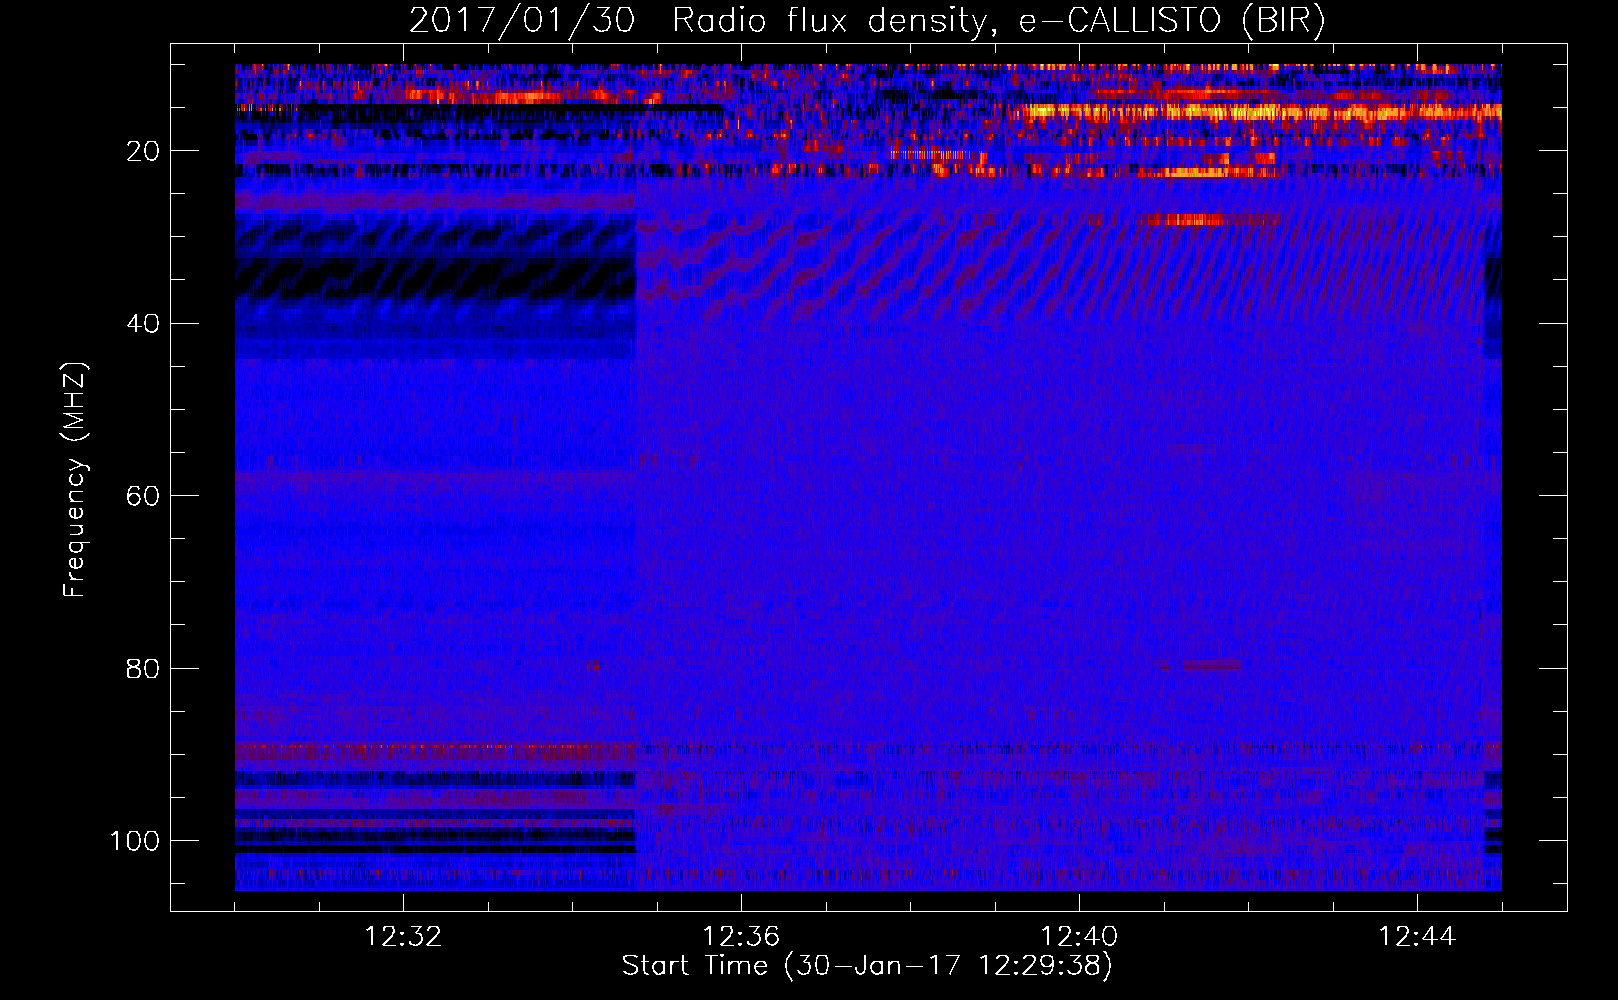Viewport: 1618px width, 1000px height.
Task: Click the 80 frequency tick label
Action: [x=144, y=668]
